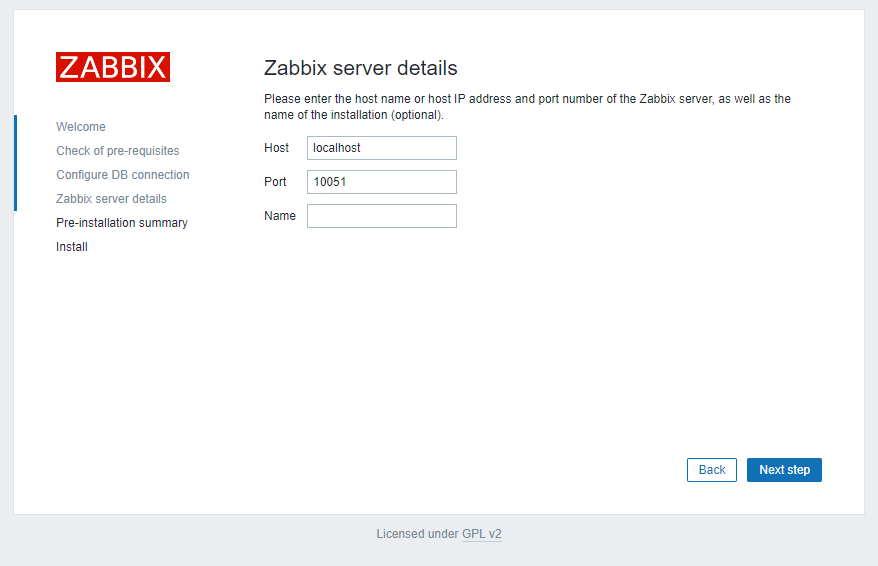Click the Name field label
This screenshot has height=566, width=878.
click(280, 216)
